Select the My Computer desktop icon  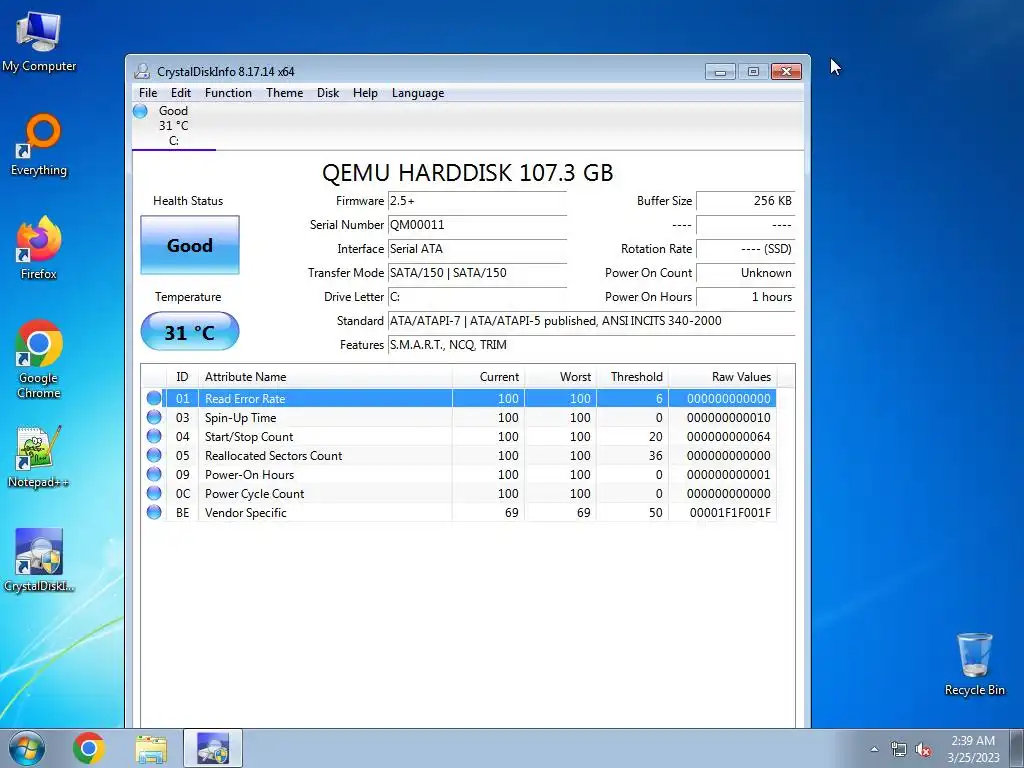tap(39, 42)
